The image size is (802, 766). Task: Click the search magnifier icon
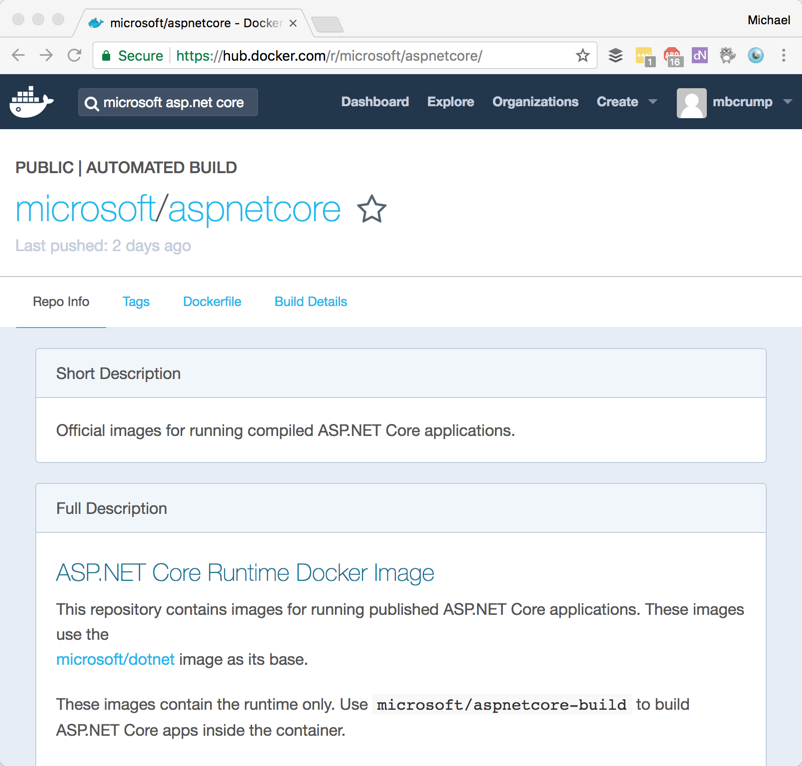pyautogui.click(x=92, y=104)
